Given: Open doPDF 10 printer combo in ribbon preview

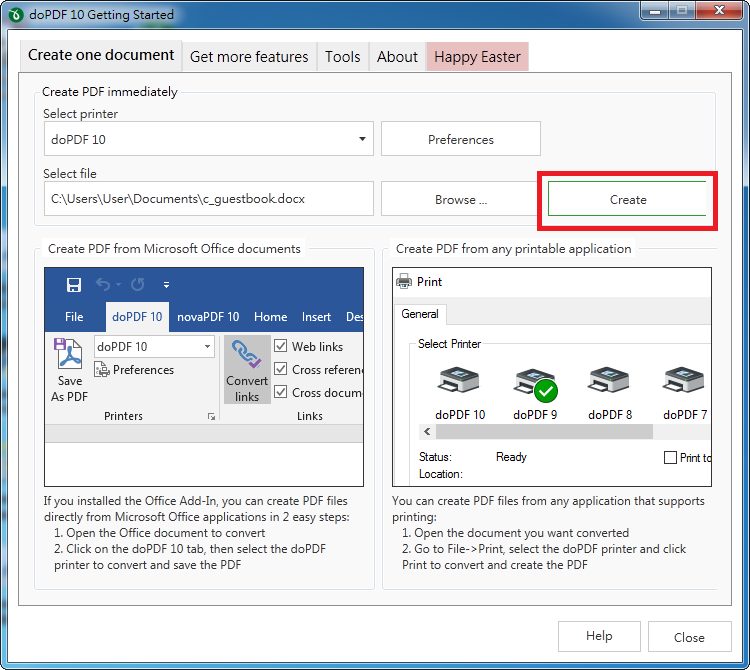Looking at the screenshot, I should click(207, 346).
